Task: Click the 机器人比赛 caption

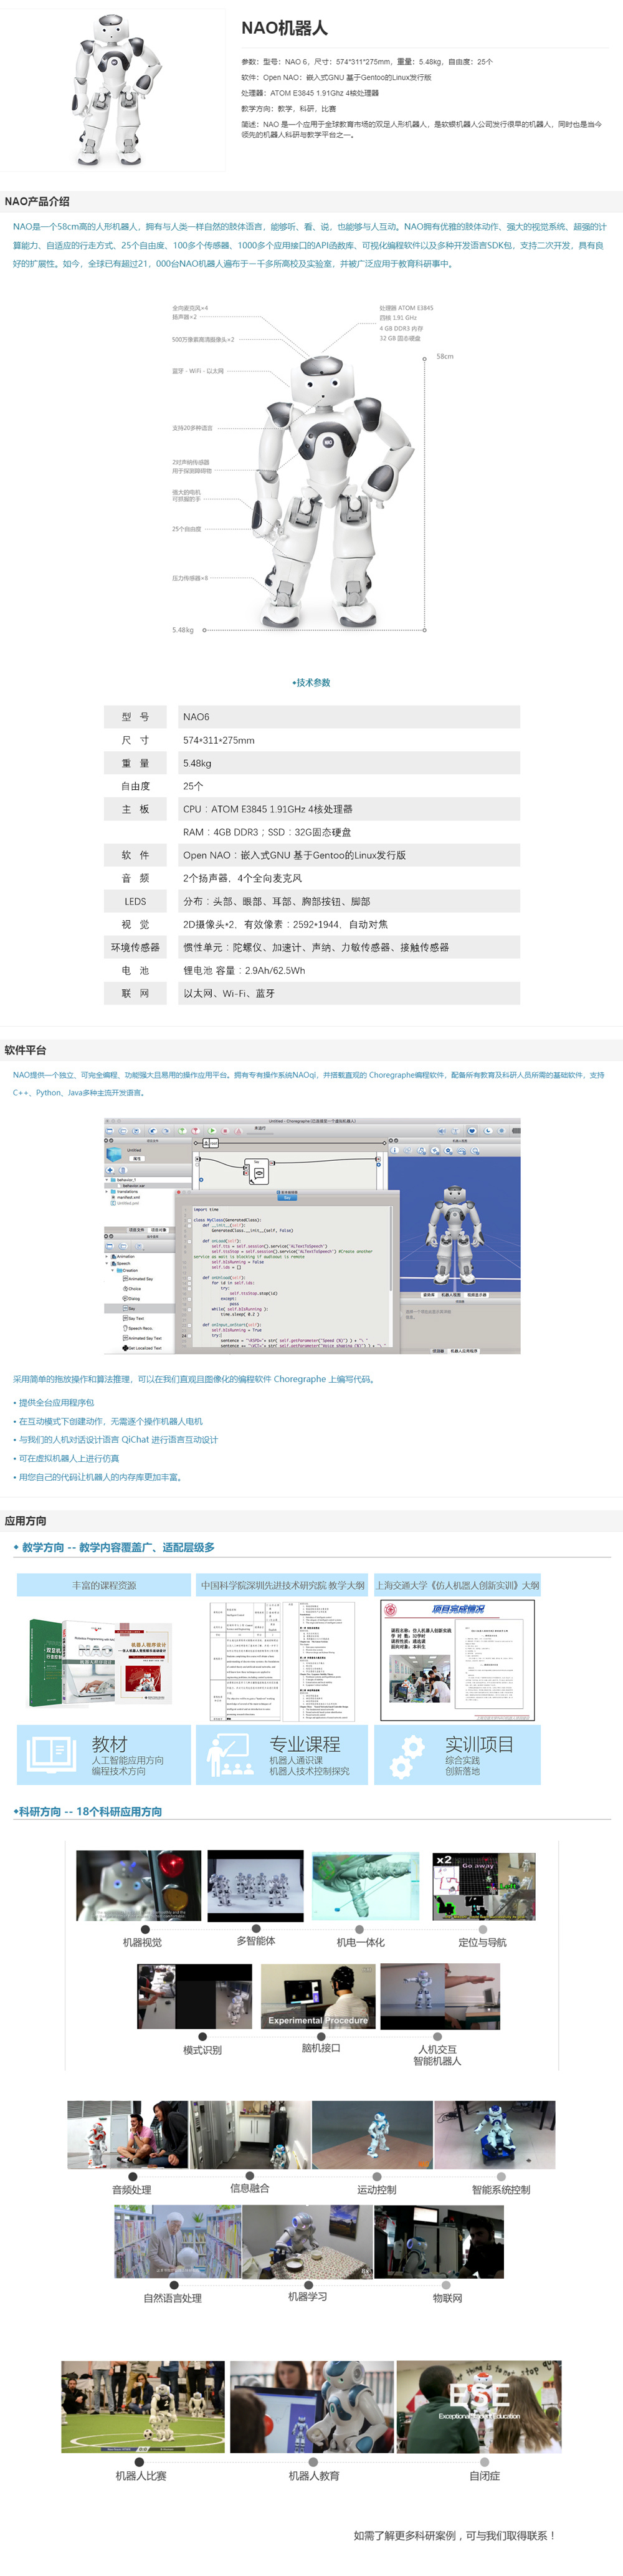Action: click(x=141, y=2475)
